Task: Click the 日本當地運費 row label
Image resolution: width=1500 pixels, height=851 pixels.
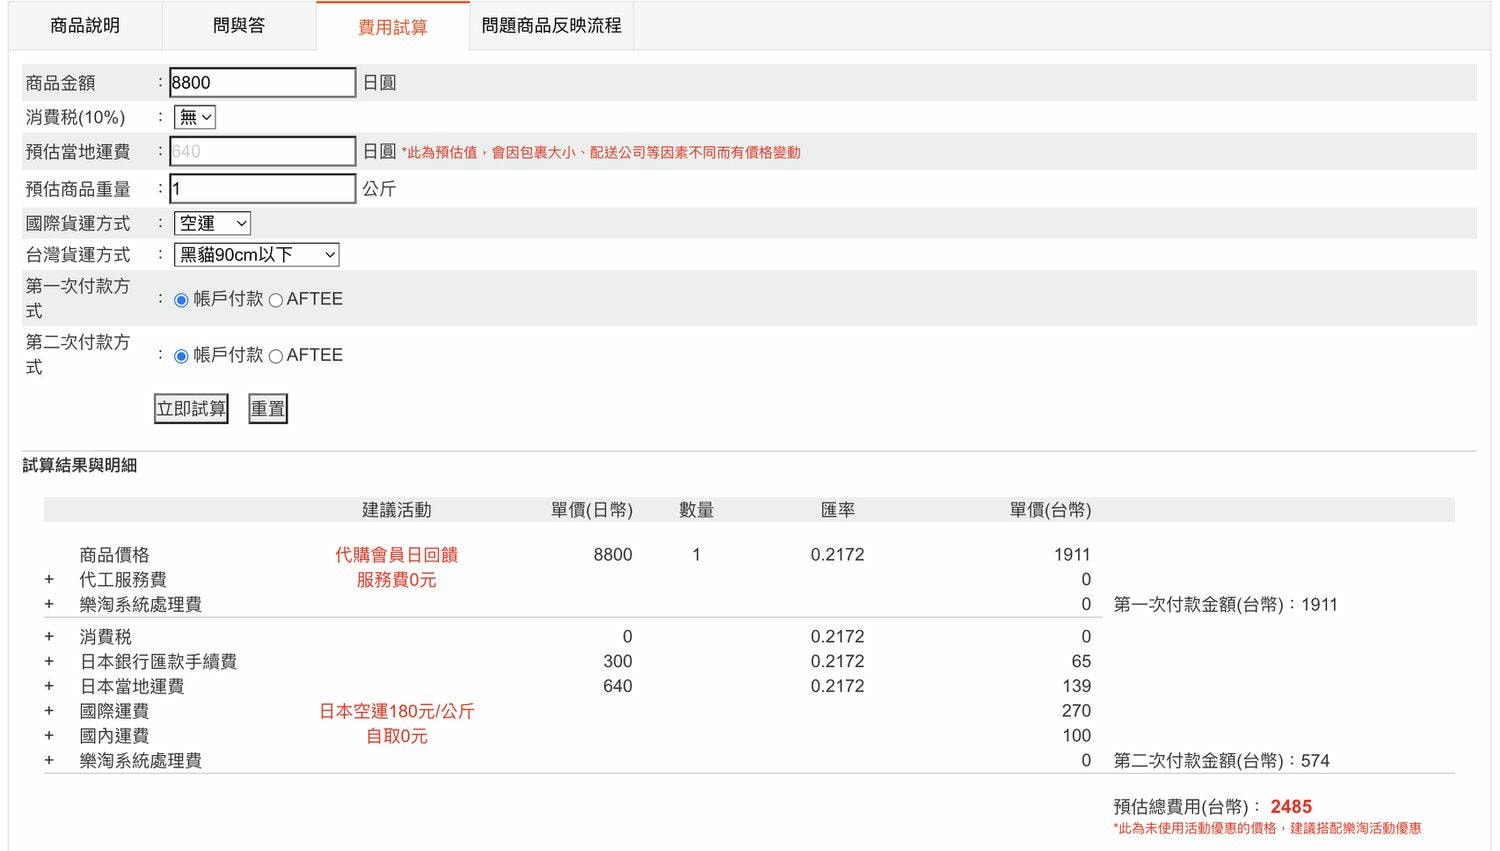Action: tap(132, 687)
